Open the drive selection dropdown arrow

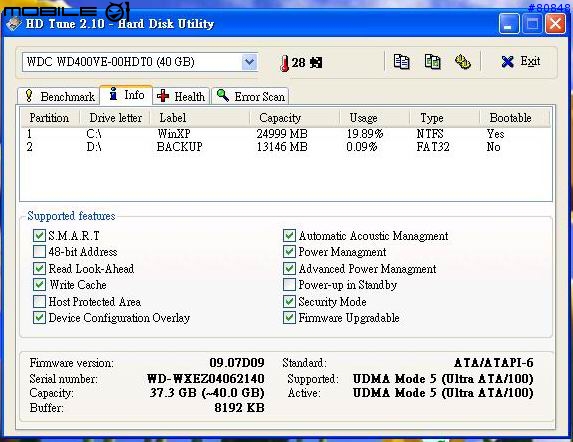coord(250,62)
